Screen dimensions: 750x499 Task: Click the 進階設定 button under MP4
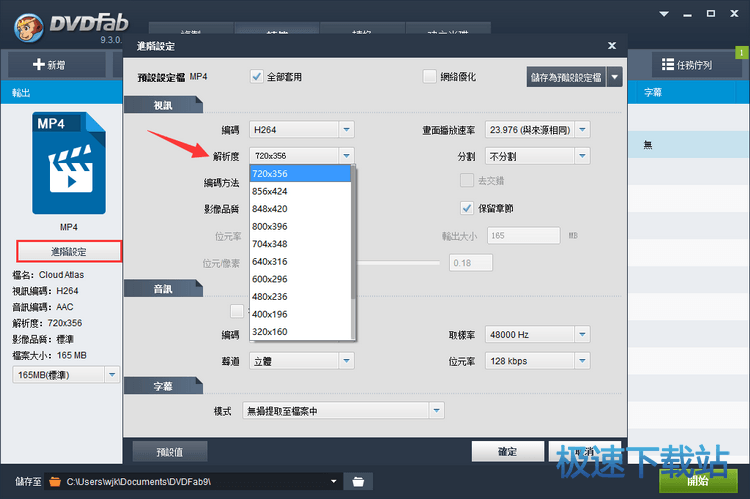click(x=69, y=252)
